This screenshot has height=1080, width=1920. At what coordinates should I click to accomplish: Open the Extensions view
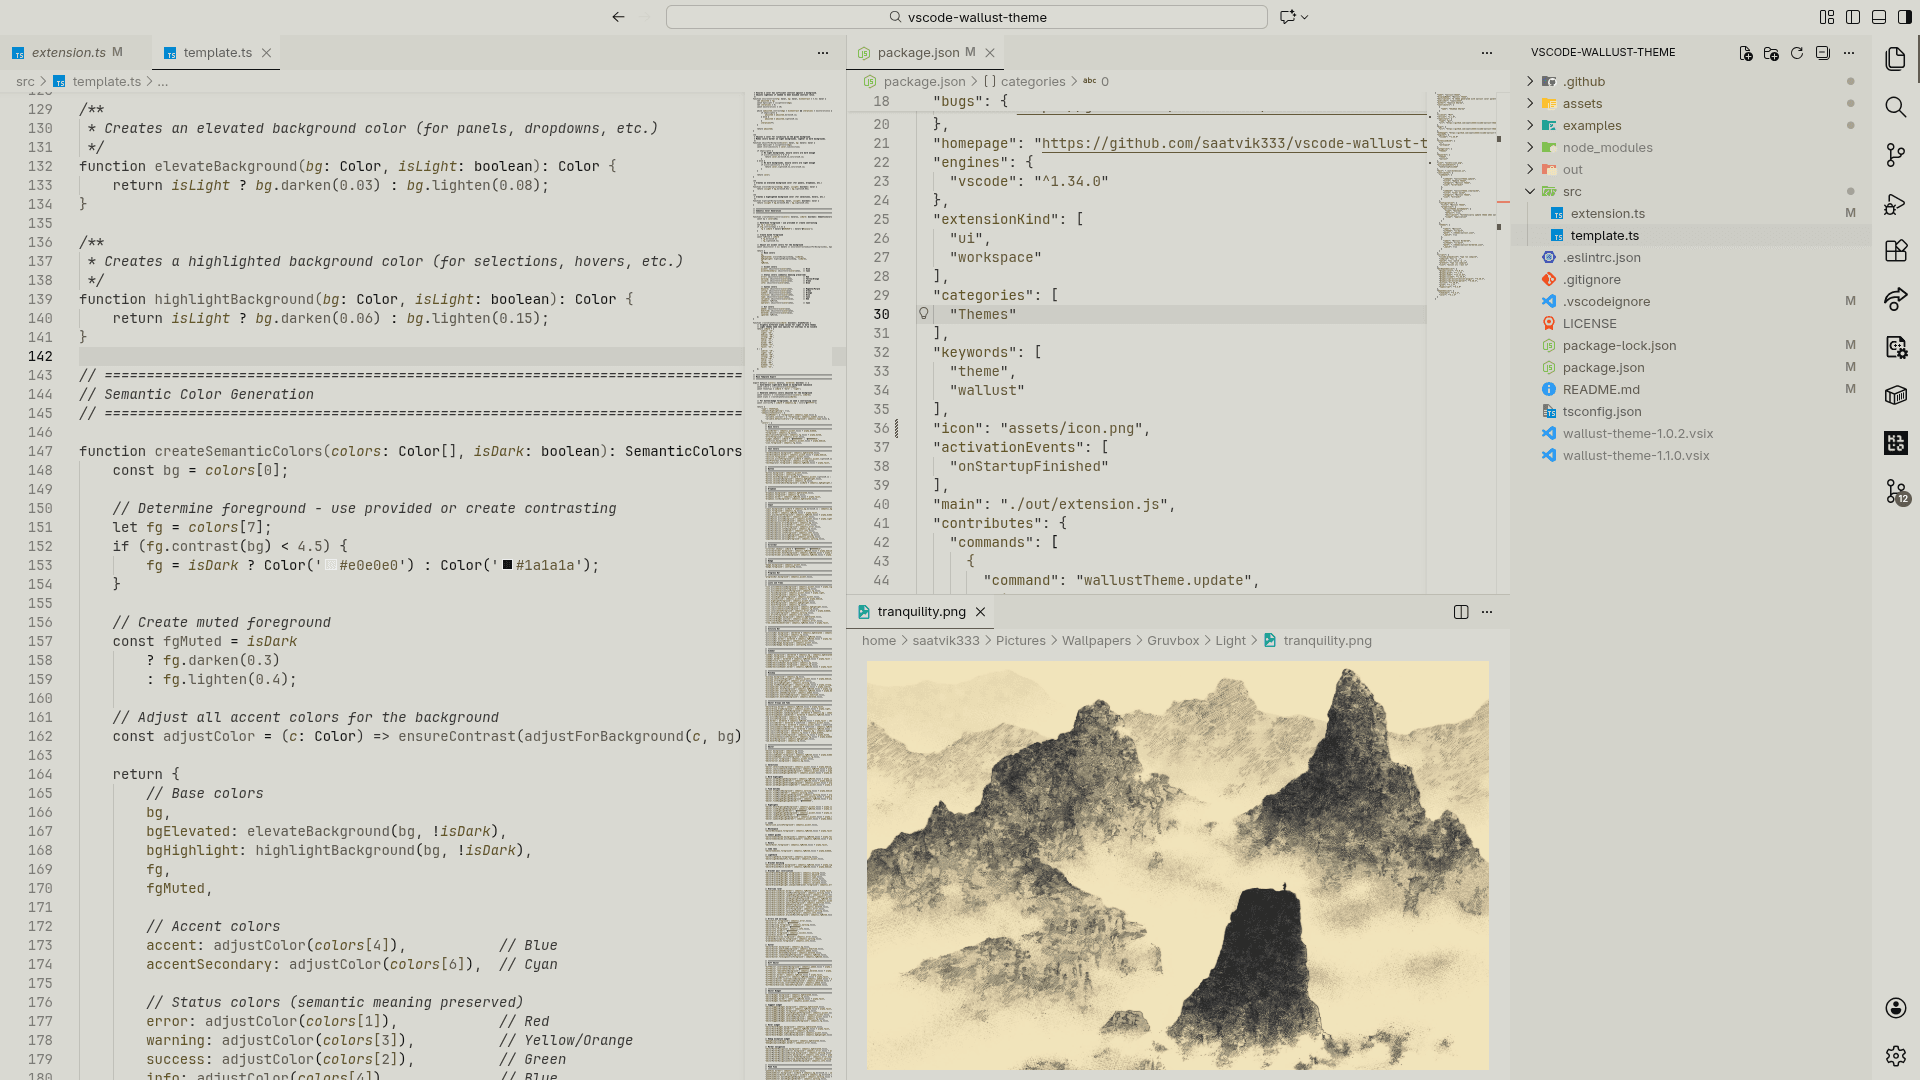pyautogui.click(x=1896, y=251)
